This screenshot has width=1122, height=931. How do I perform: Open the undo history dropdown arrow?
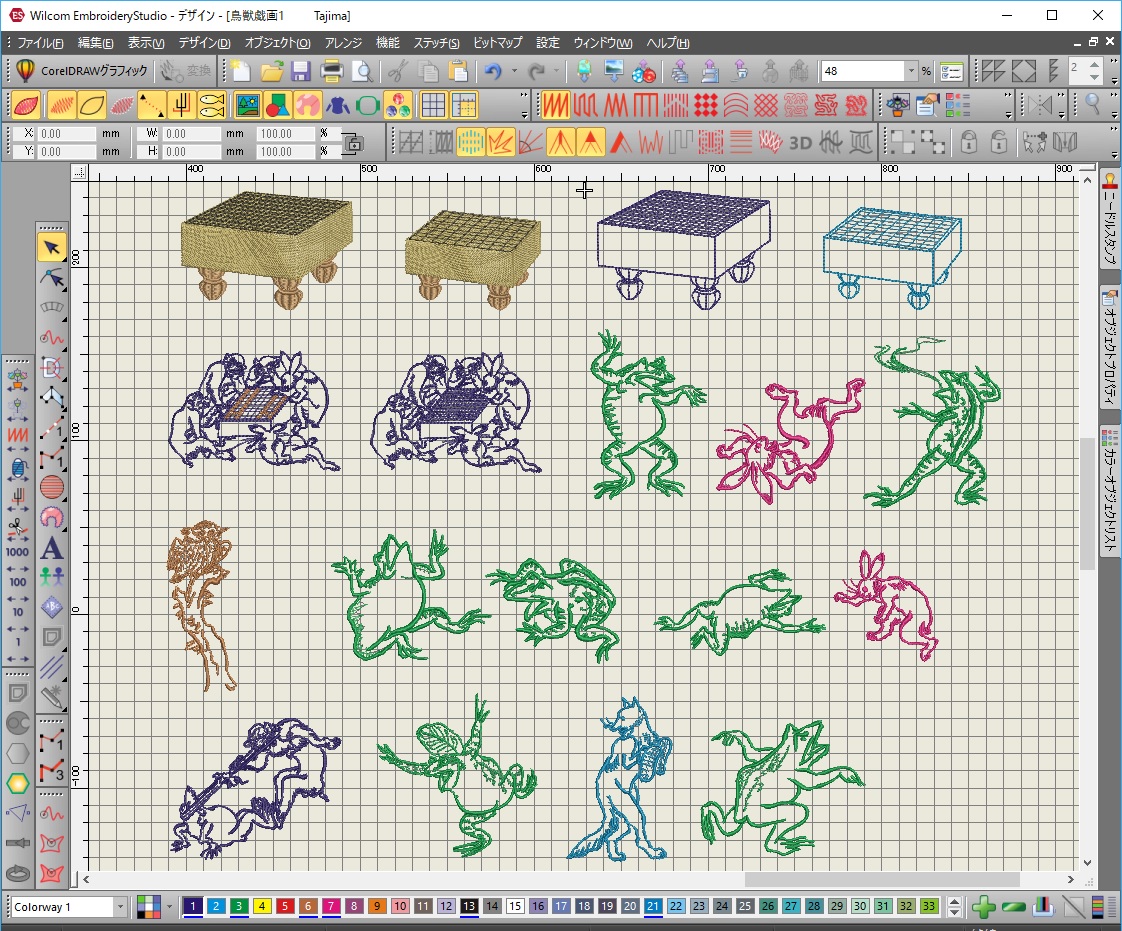click(x=514, y=71)
